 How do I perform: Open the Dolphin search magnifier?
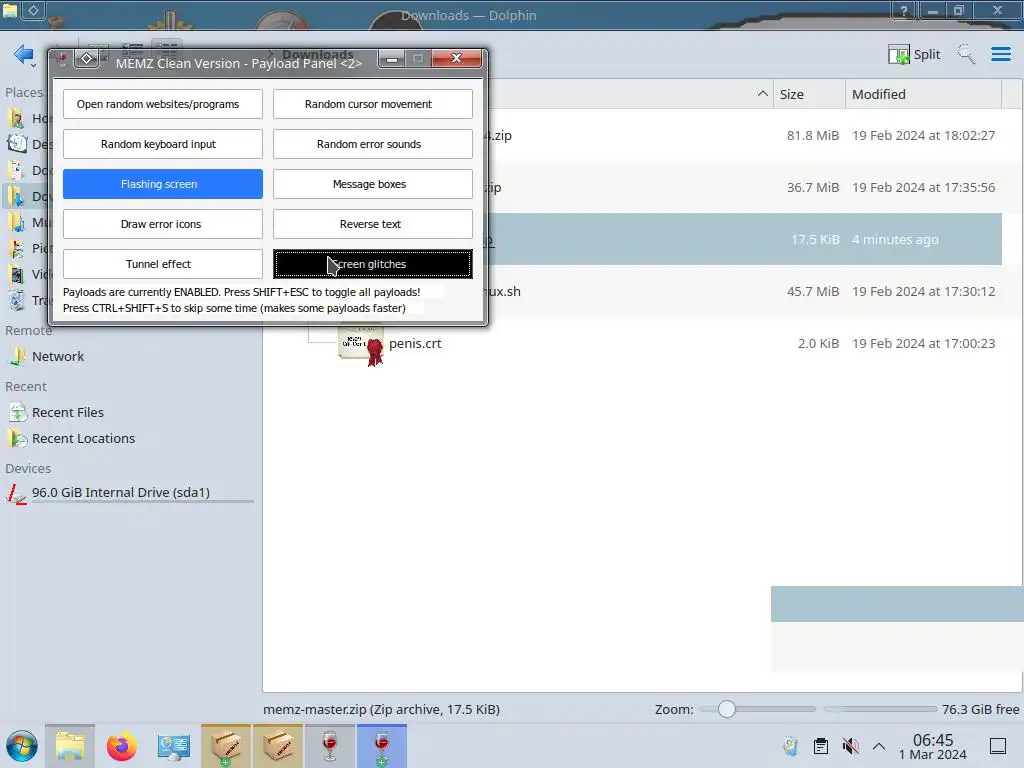967,54
